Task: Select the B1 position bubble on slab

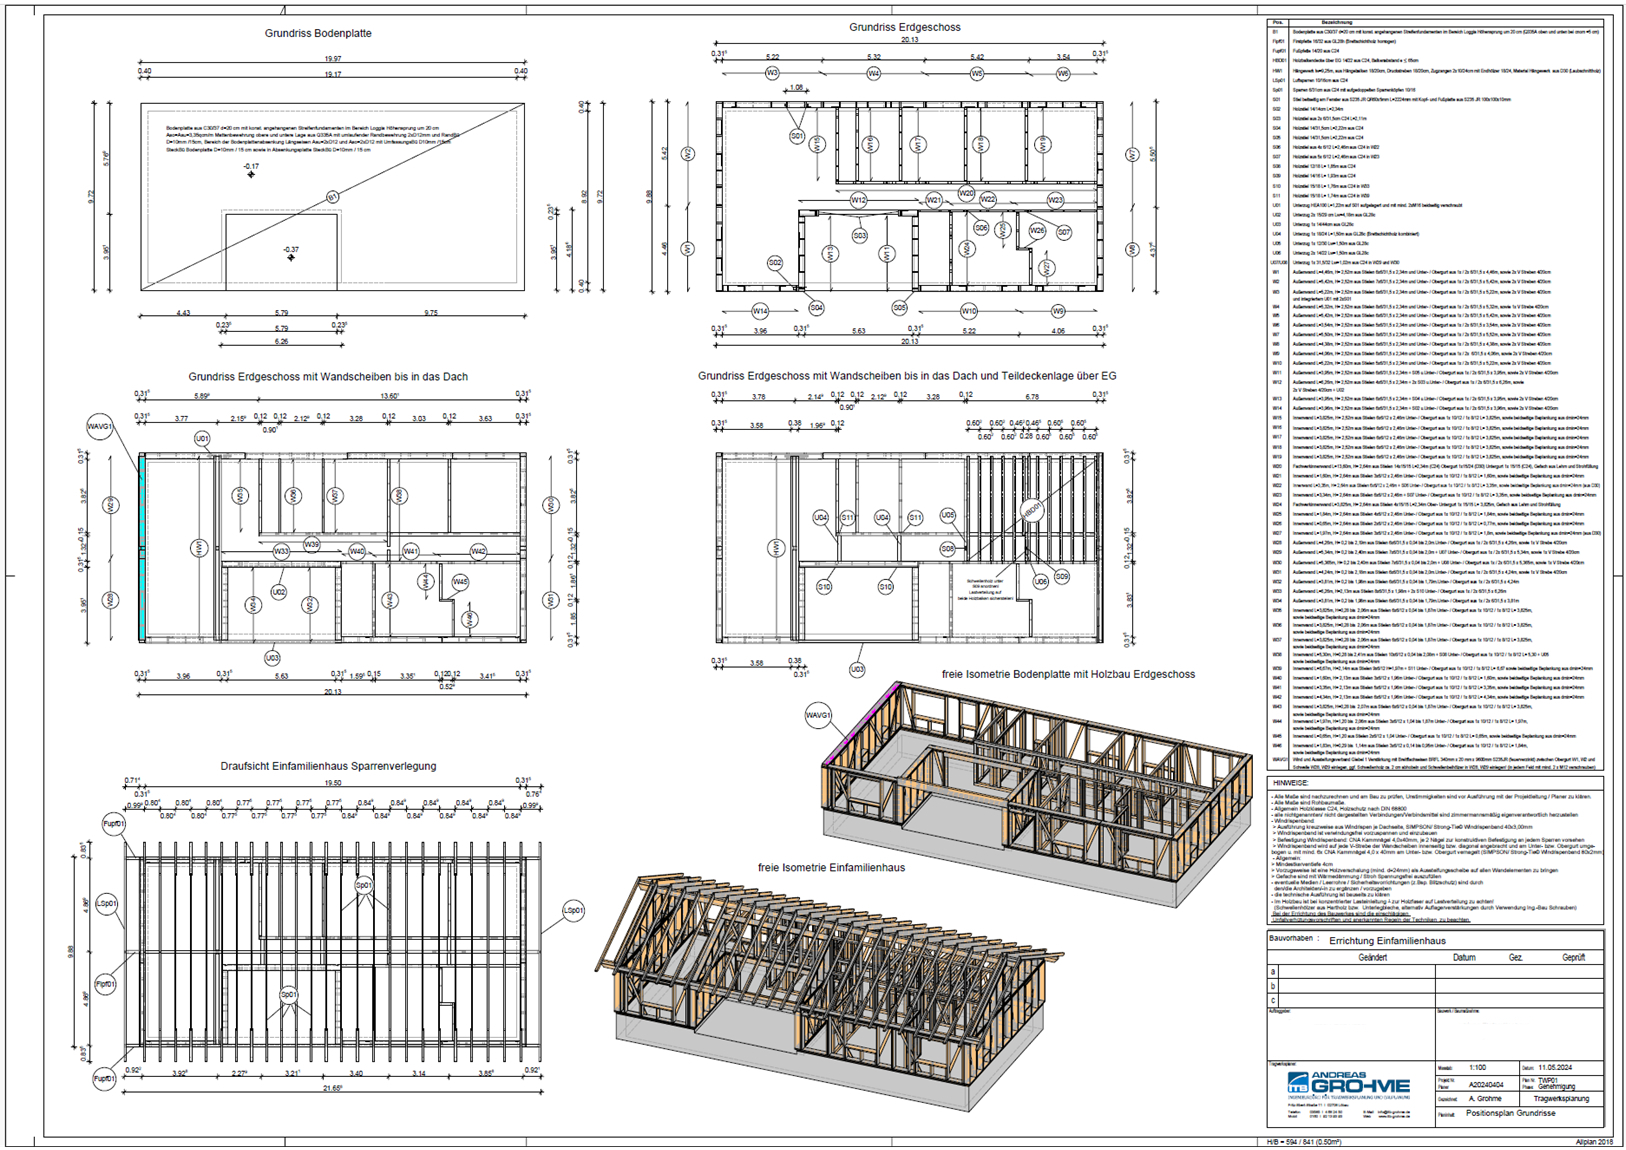Action: pos(333,198)
